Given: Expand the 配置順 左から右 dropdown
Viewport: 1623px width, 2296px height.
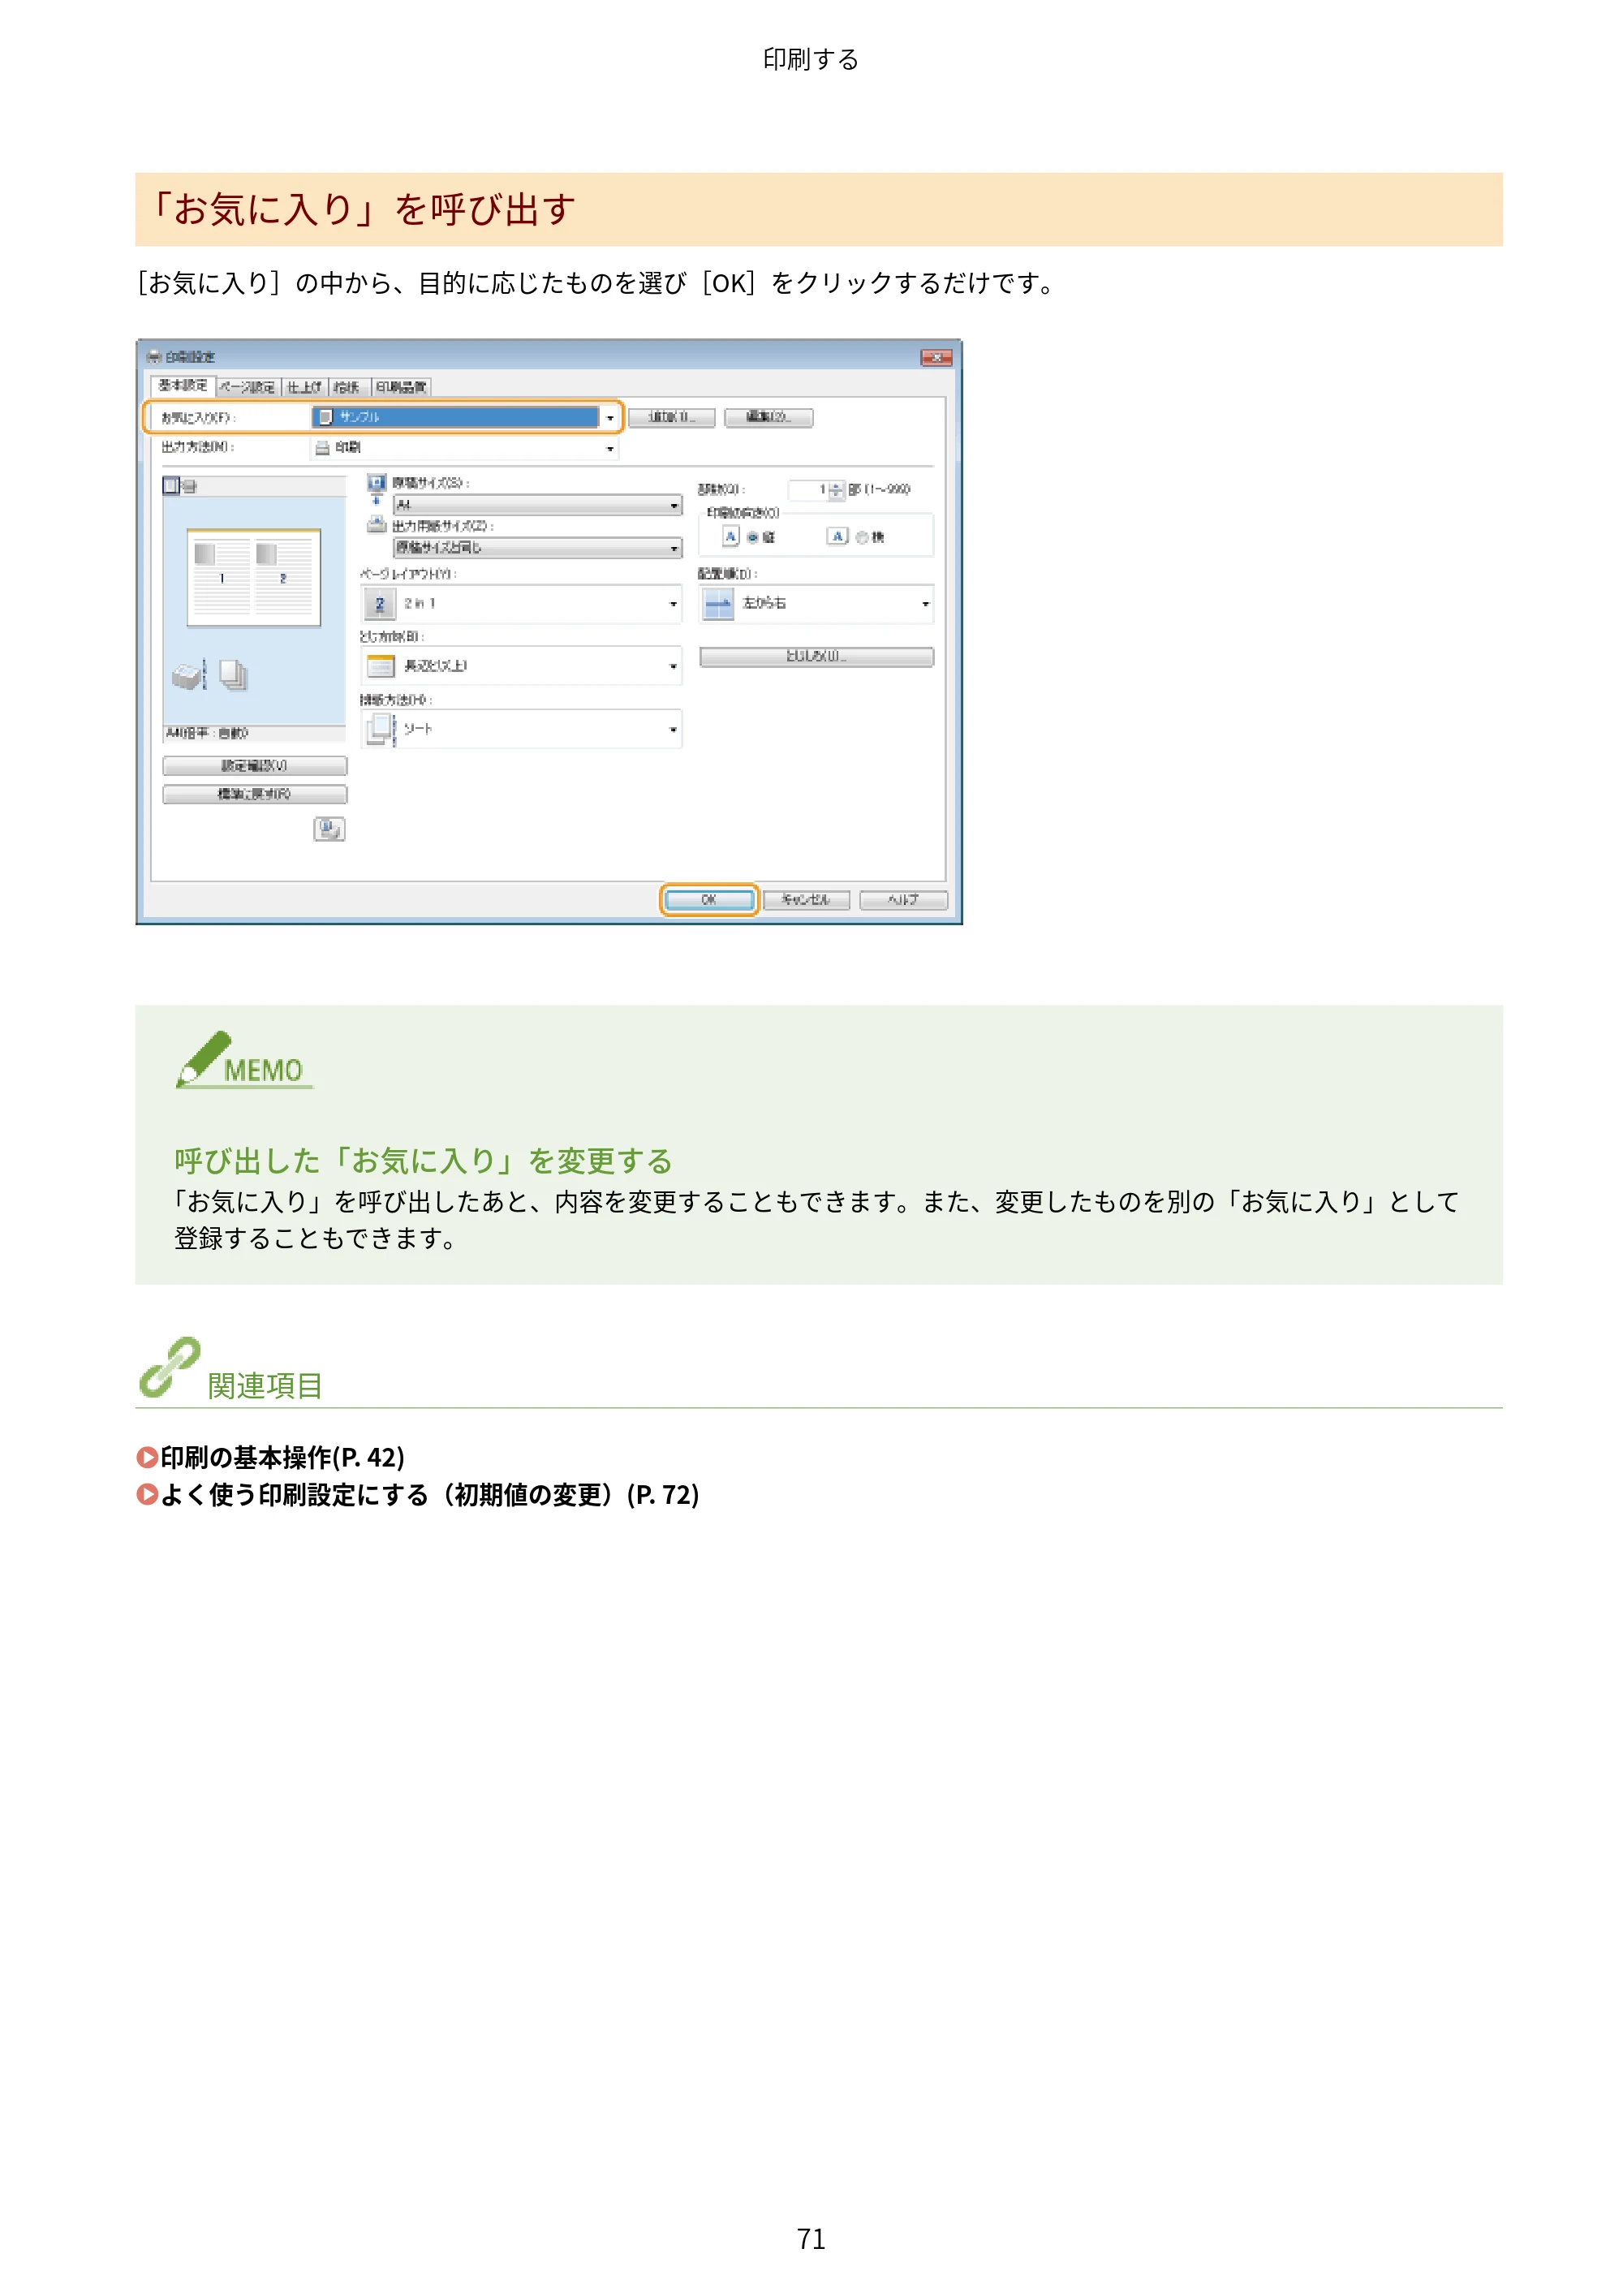Looking at the screenshot, I should 816,604.
